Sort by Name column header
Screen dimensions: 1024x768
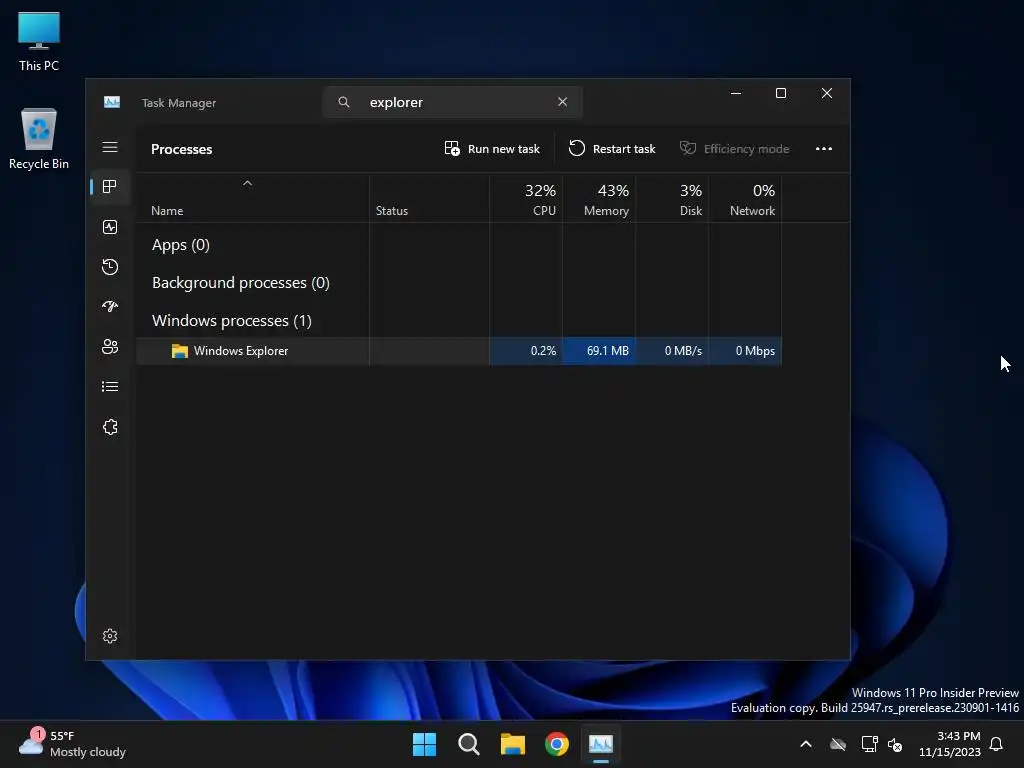pos(252,199)
